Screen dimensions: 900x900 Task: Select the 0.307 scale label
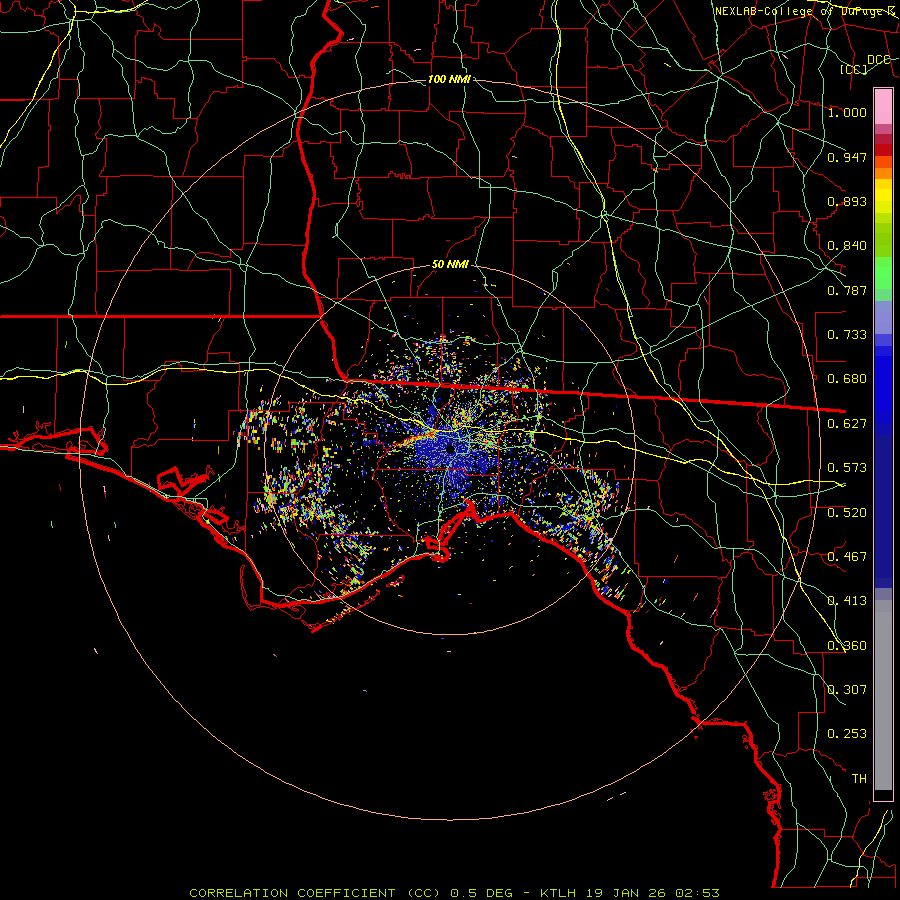[x=847, y=690]
